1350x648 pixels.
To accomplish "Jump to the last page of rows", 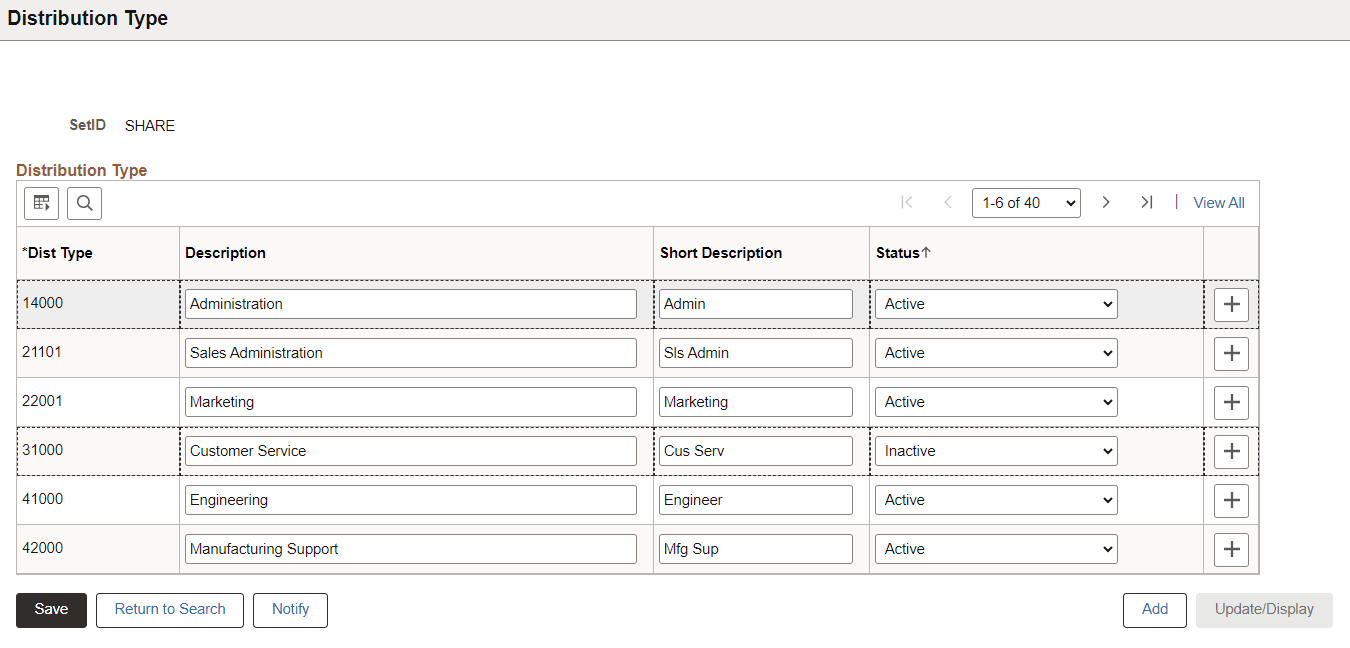I will point(1146,202).
